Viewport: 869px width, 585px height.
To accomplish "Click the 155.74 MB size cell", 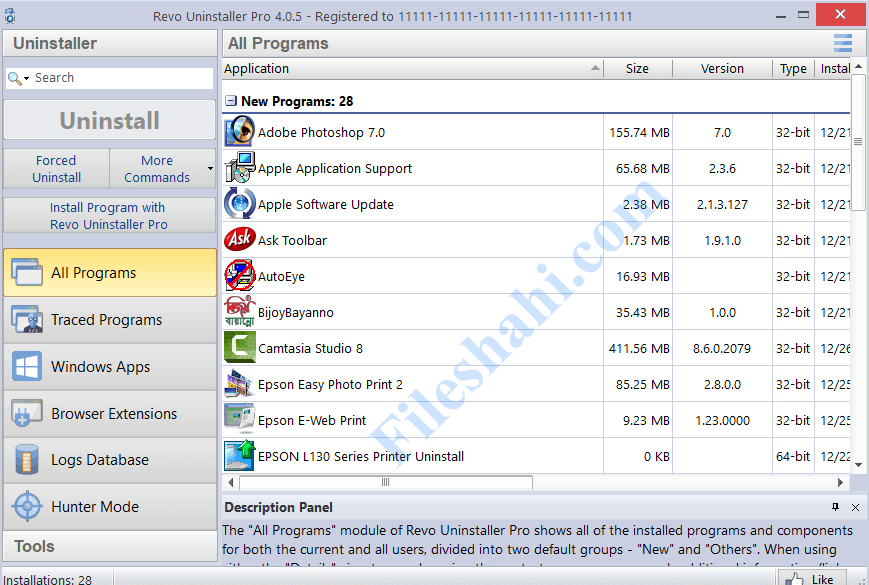I will coord(639,132).
